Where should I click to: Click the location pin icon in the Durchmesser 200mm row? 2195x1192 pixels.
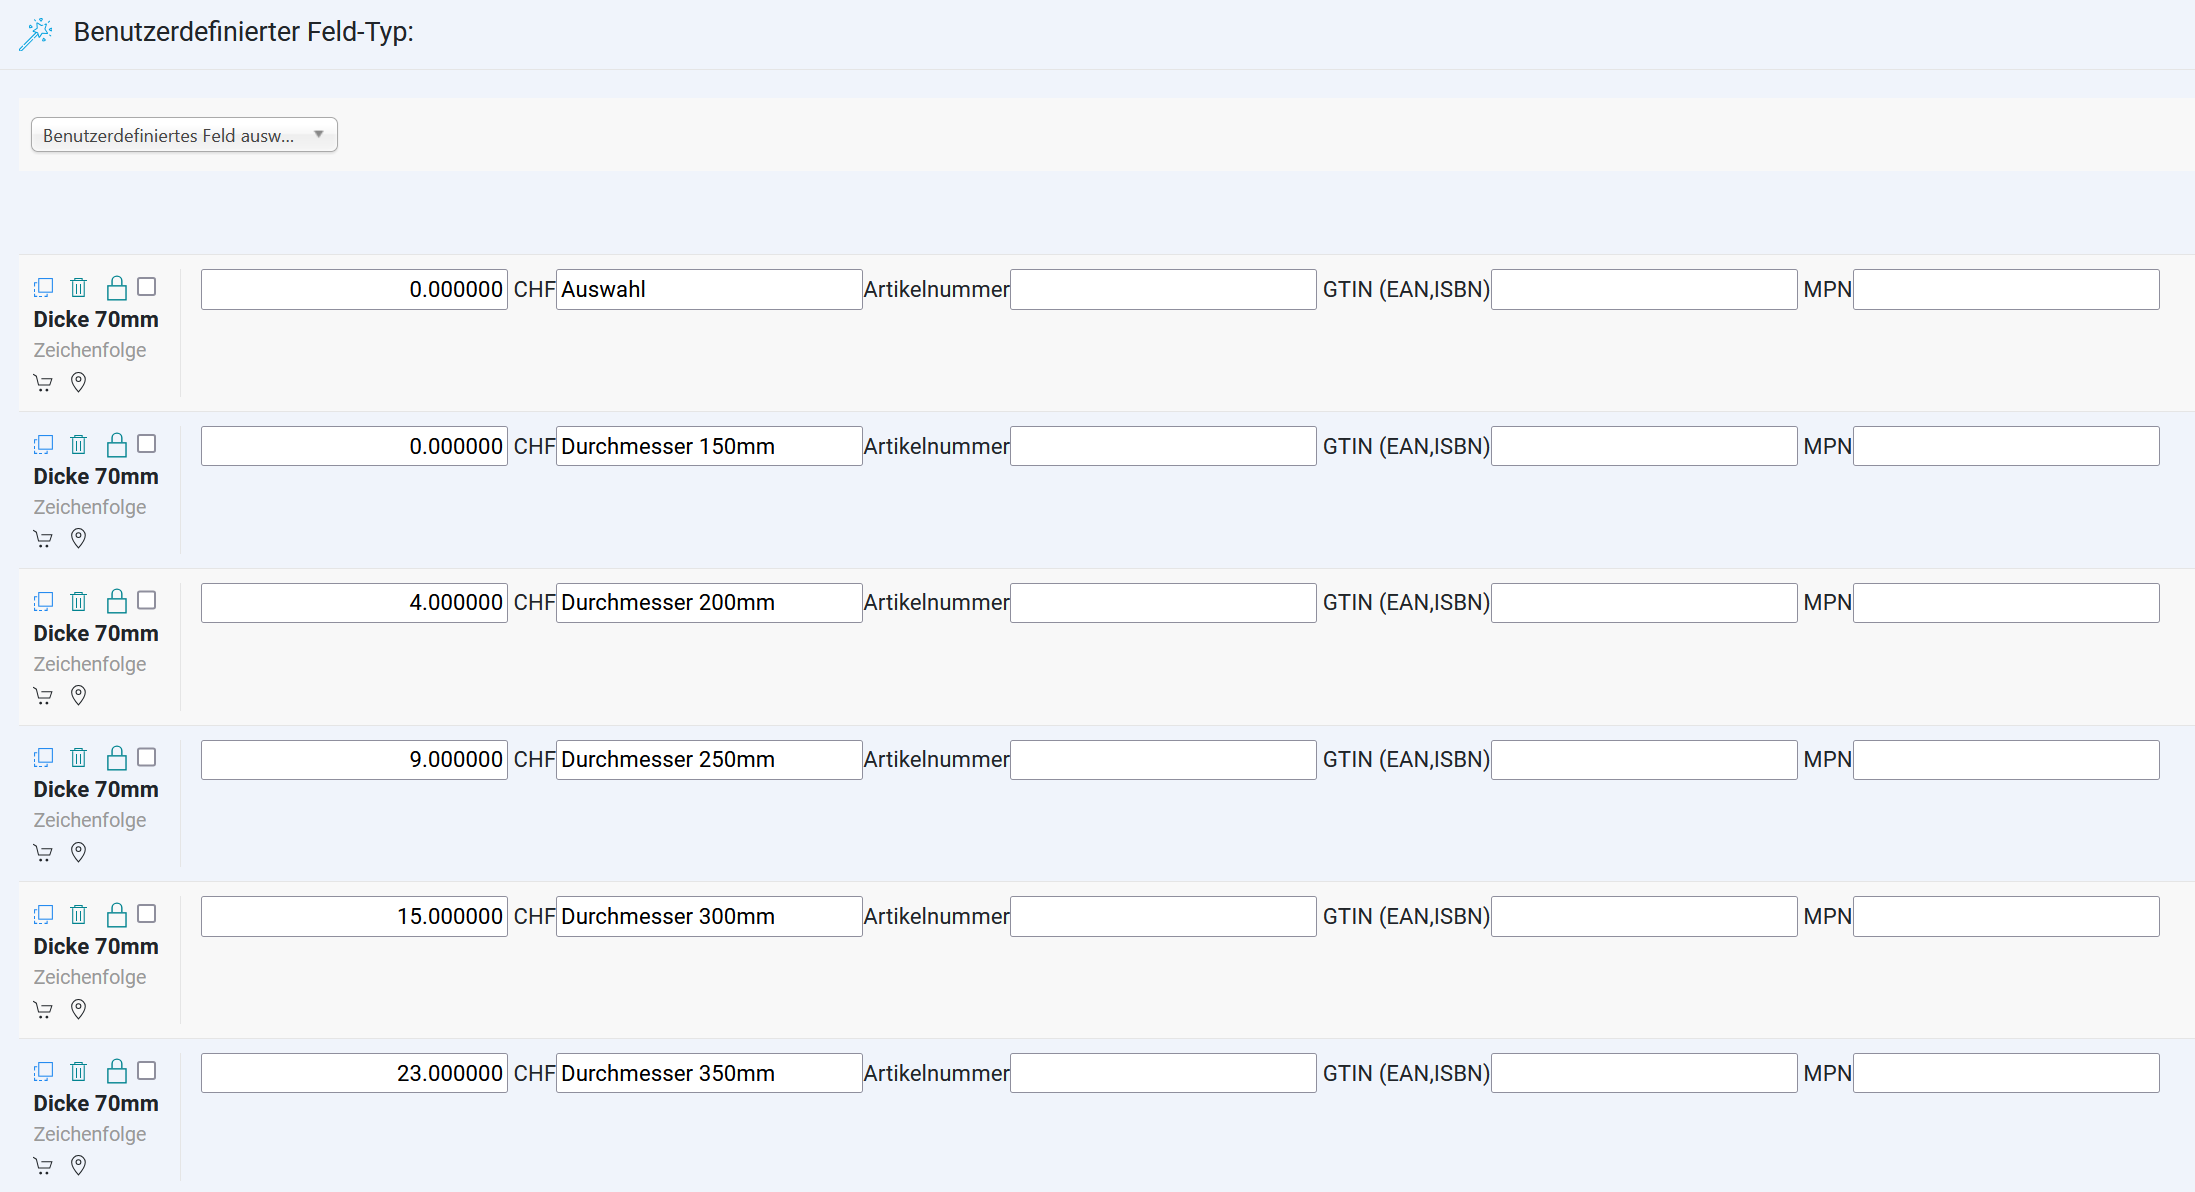[x=79, y=695]
